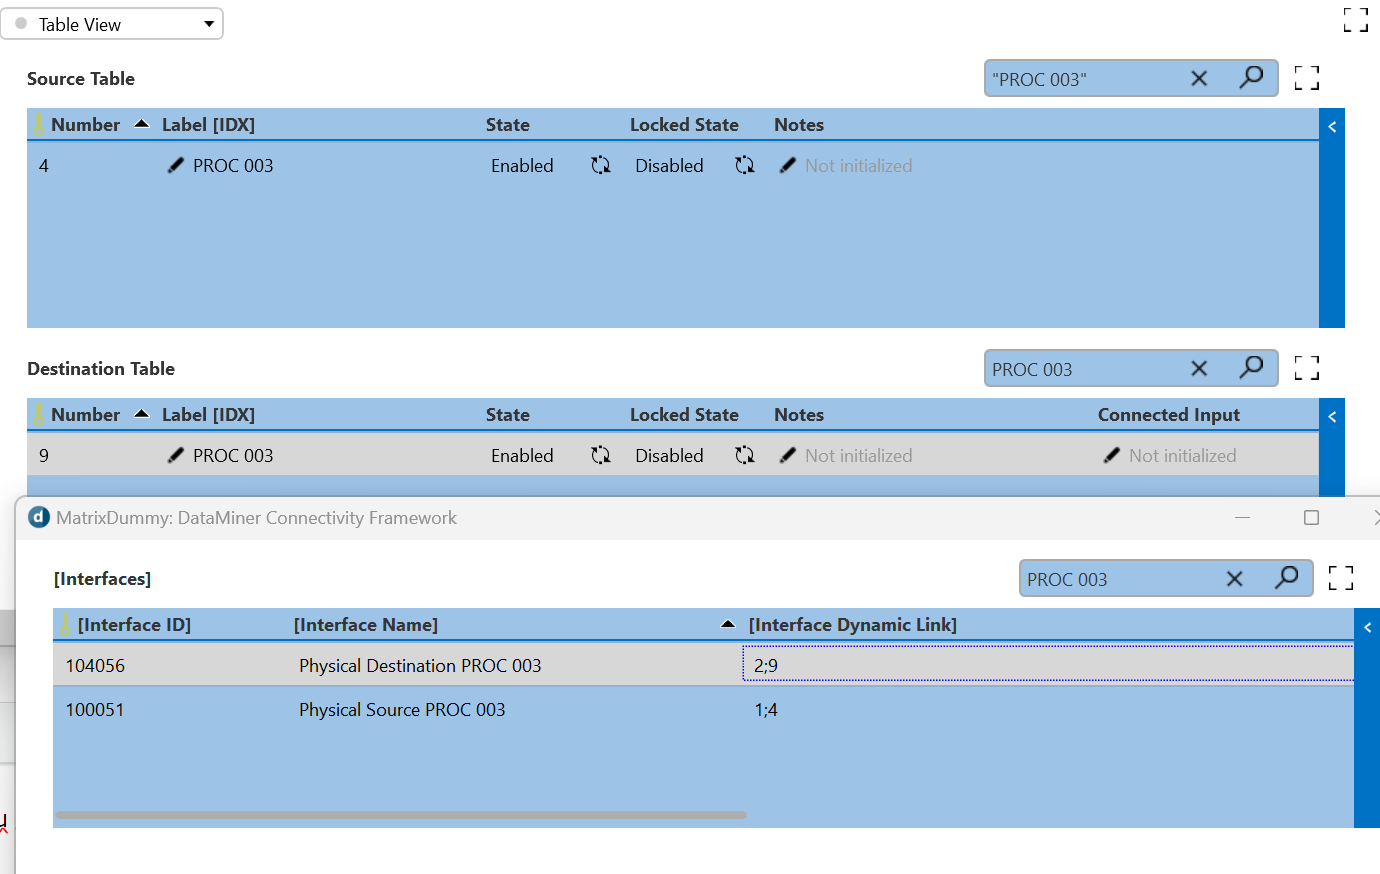Click Destination Table Connected Input header

pos(1169,415)
